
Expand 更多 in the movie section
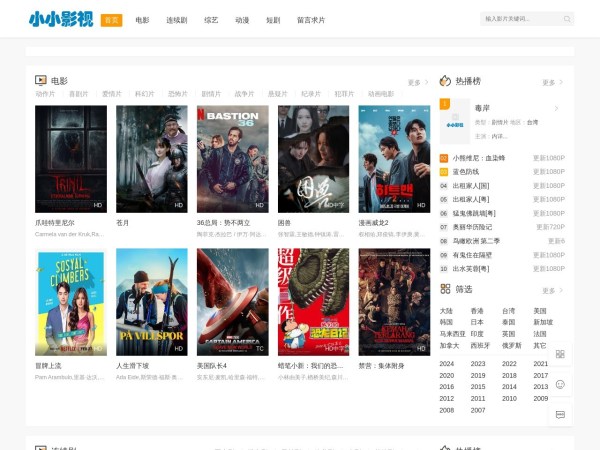(x=418, y=82)
